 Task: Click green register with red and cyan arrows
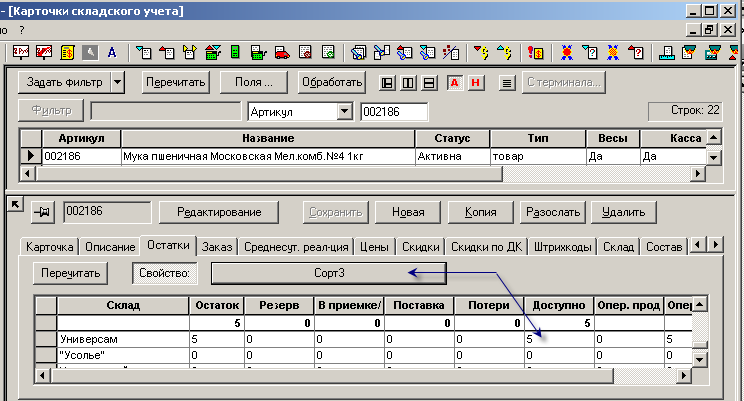(x=213, y=52)
